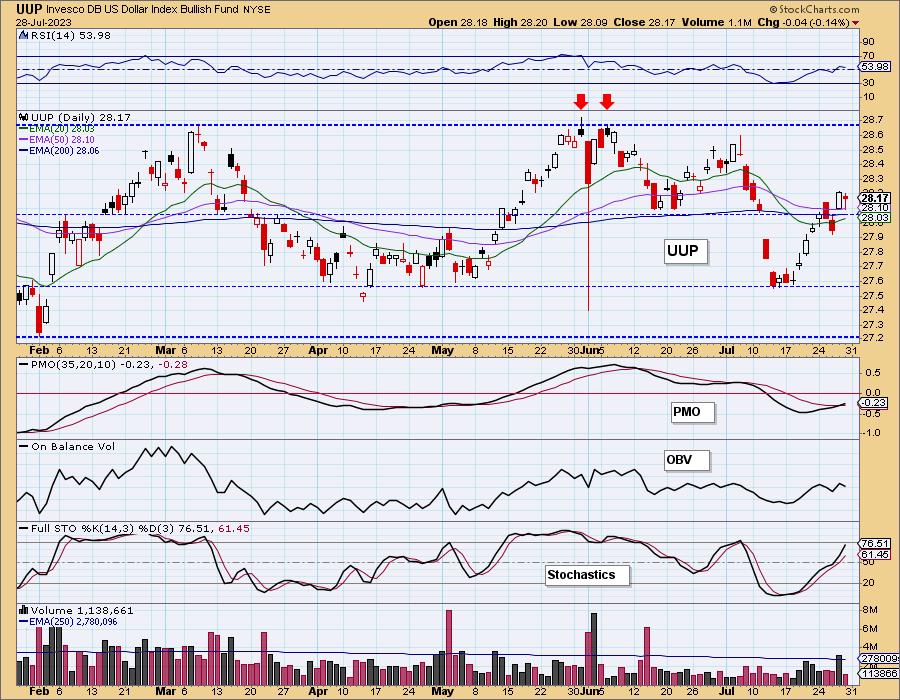
Task: Click the 8M volume axis label
Action: point(869,609)
